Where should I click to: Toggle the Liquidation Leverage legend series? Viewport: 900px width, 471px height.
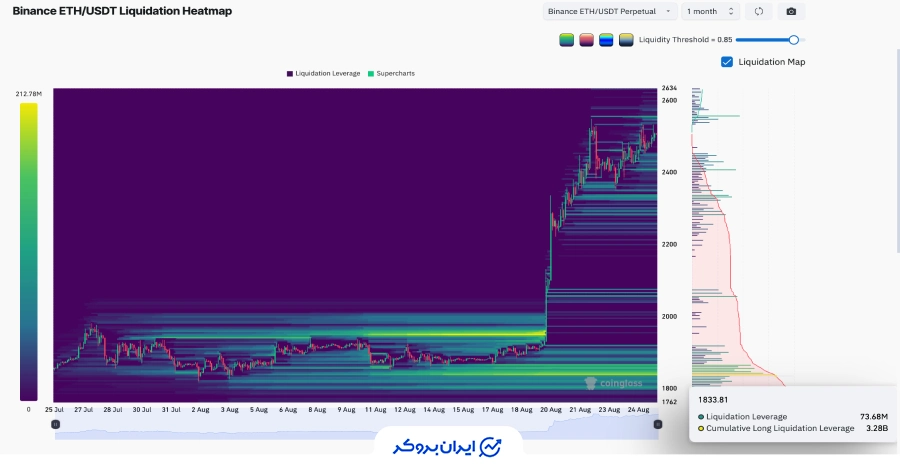[324, 73]
